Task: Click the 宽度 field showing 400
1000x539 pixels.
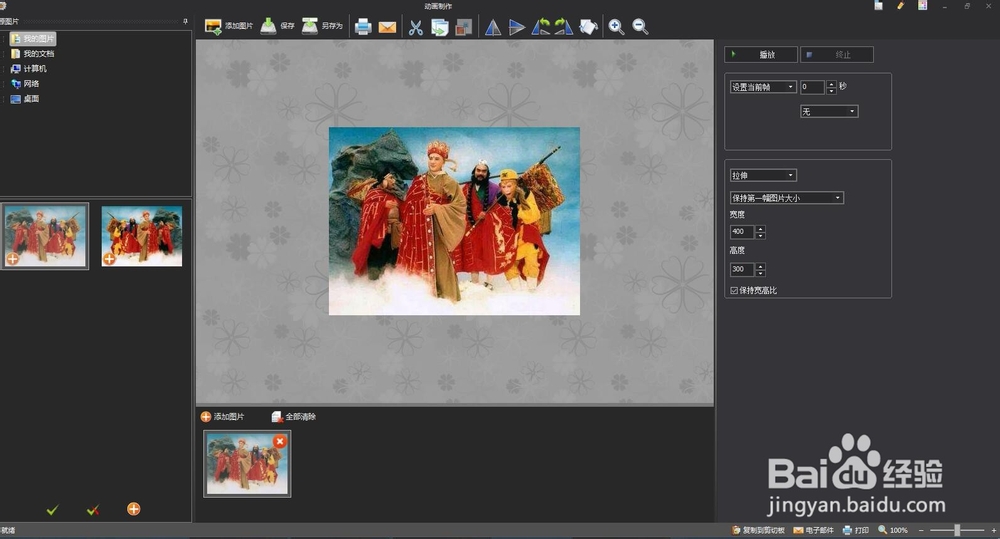Action: click(x=742, y=232)
